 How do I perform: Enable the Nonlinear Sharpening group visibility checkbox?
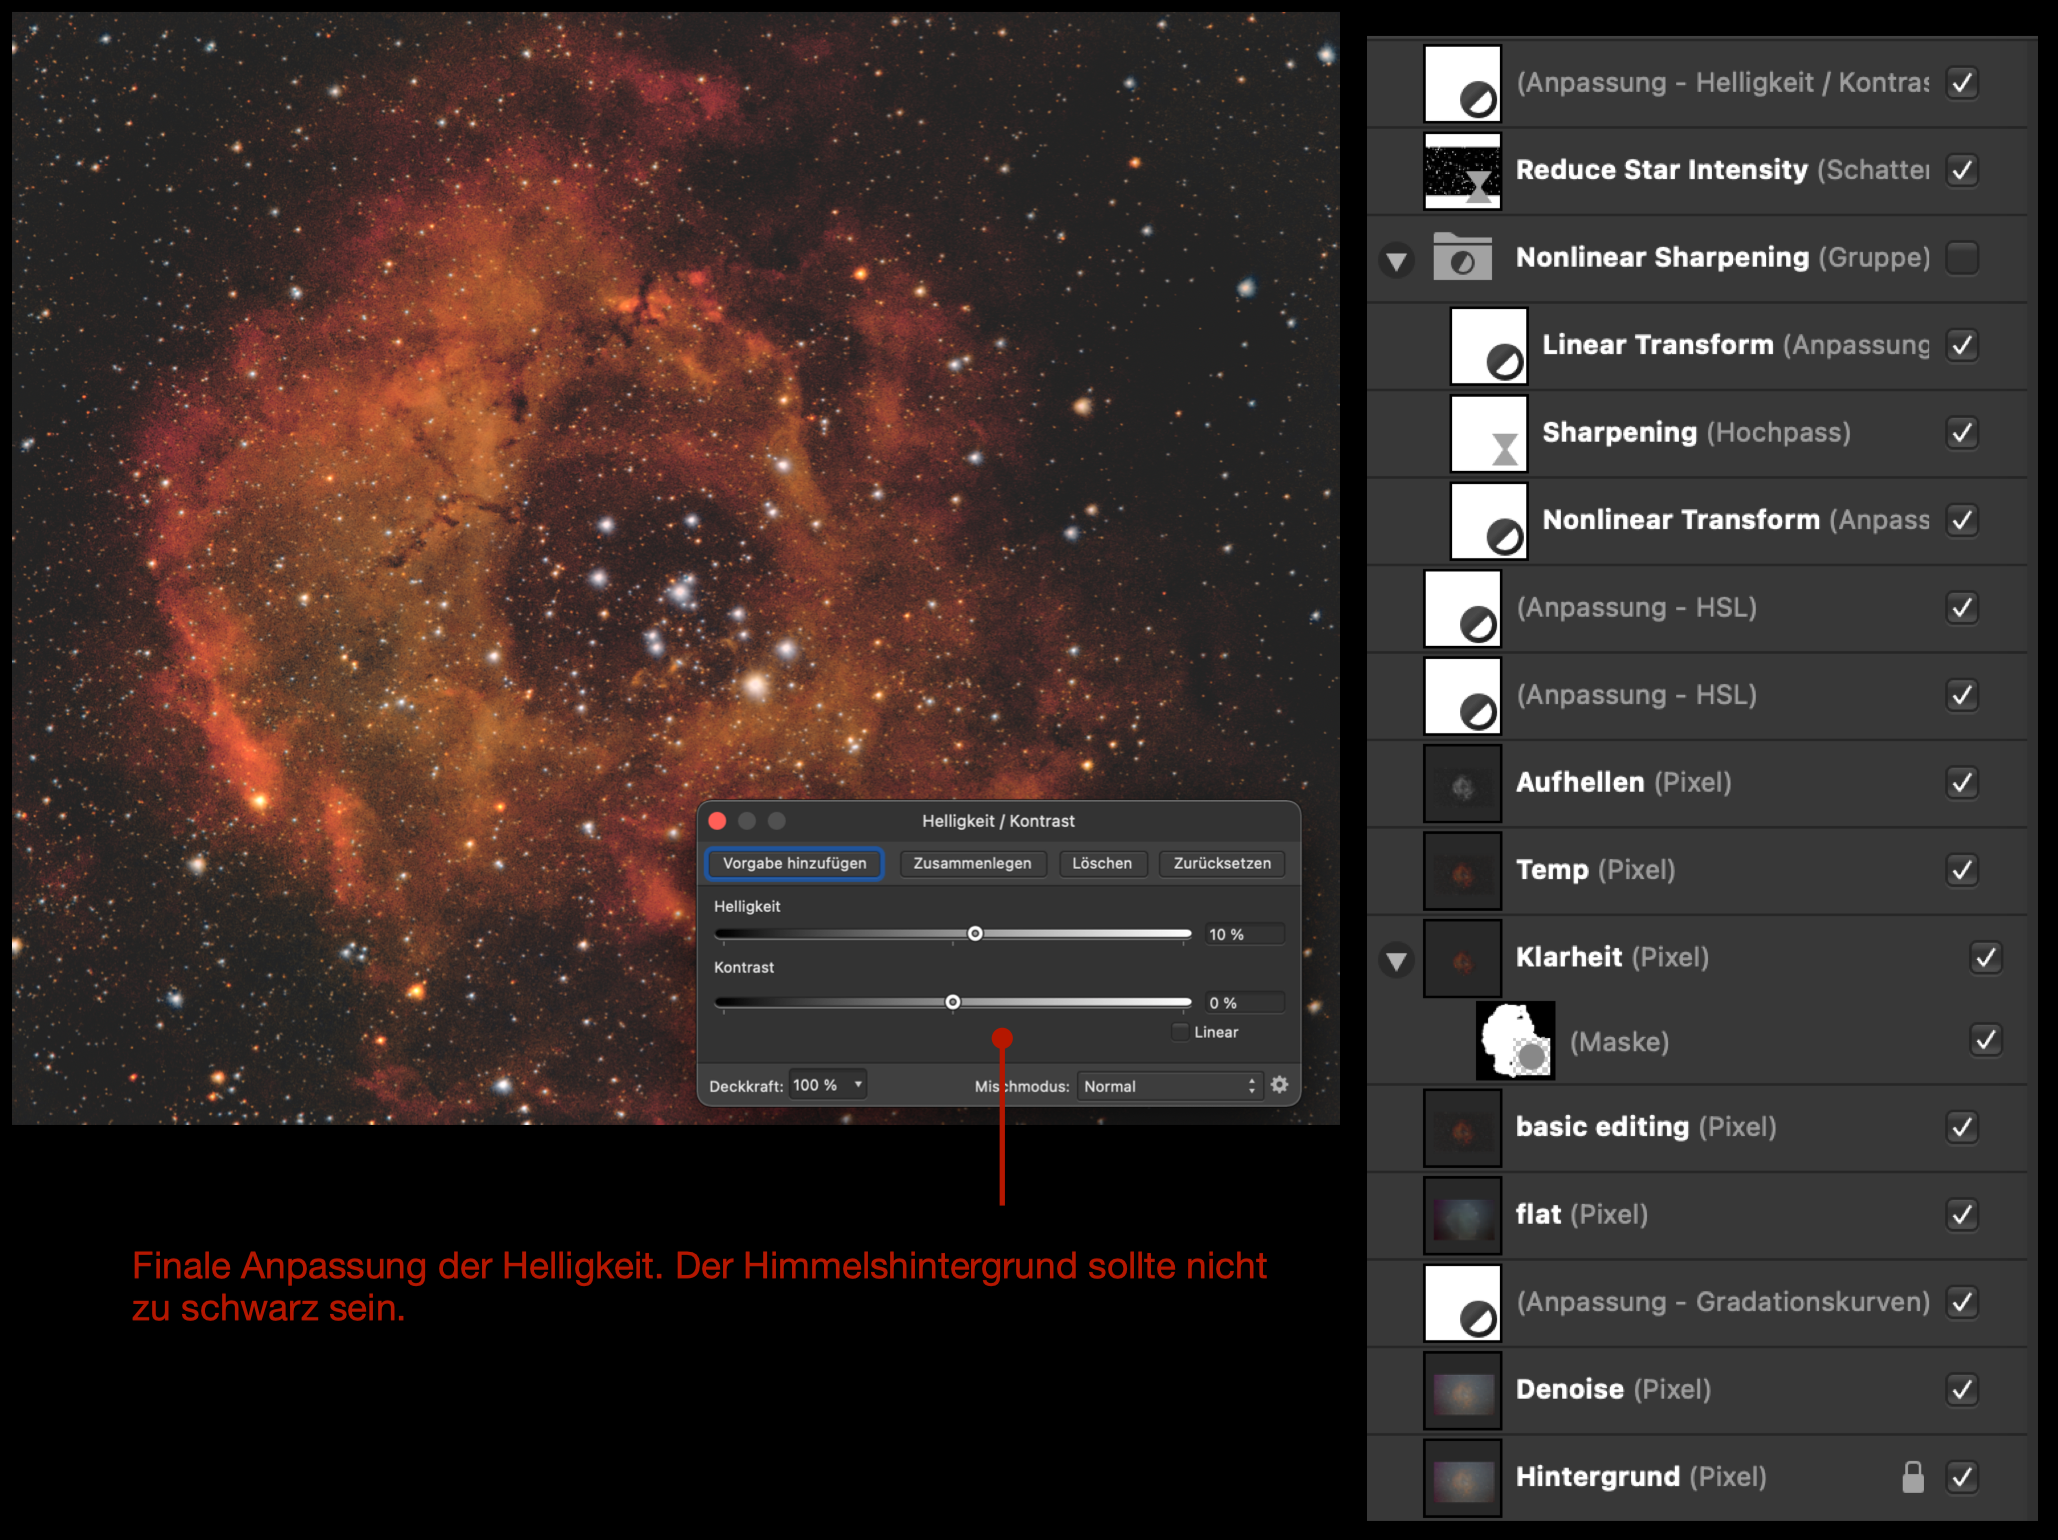(x=1962, y=258)
